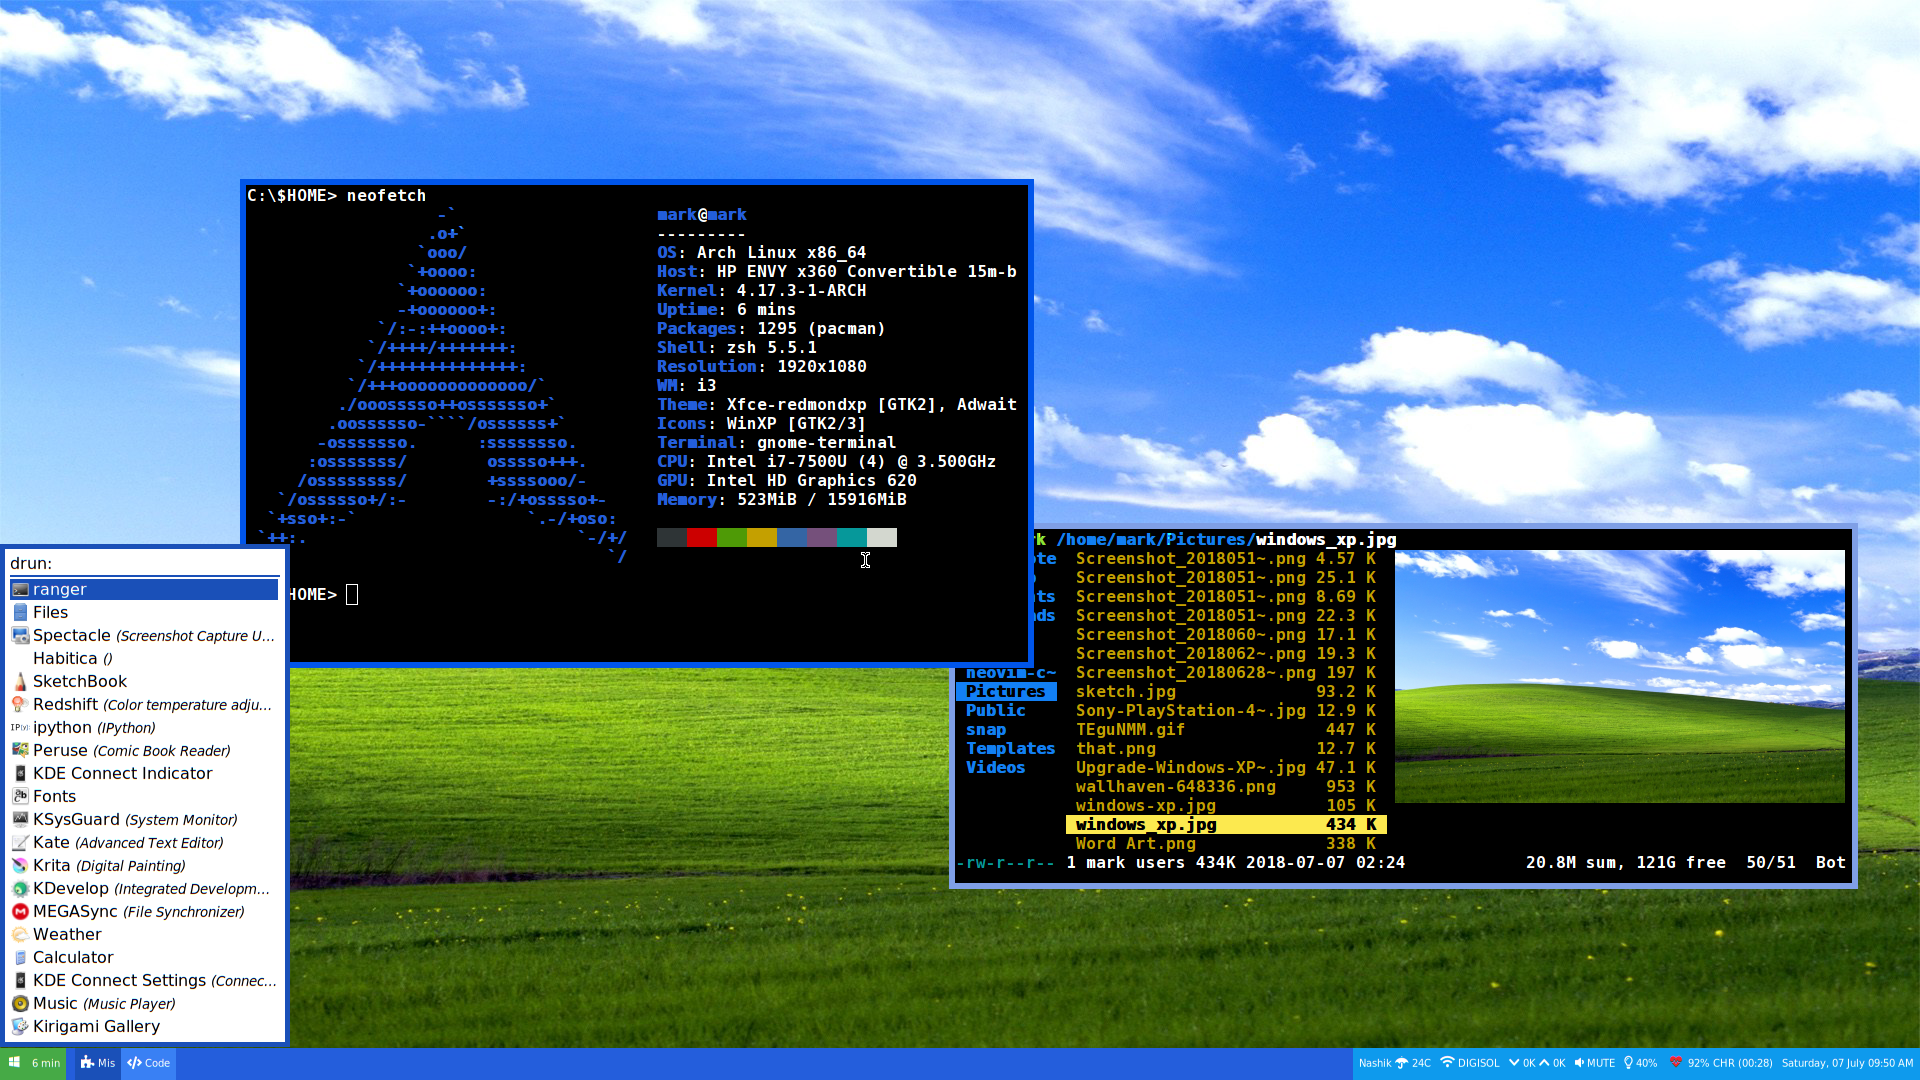Switch to the Mis workspace

tap(98, 1063)
